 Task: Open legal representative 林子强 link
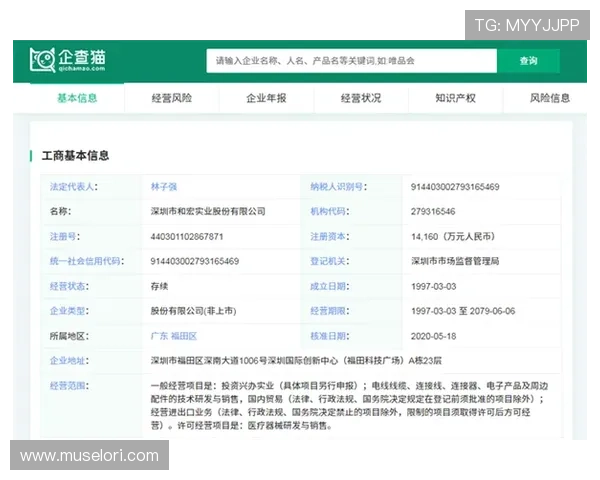[167, 187]
